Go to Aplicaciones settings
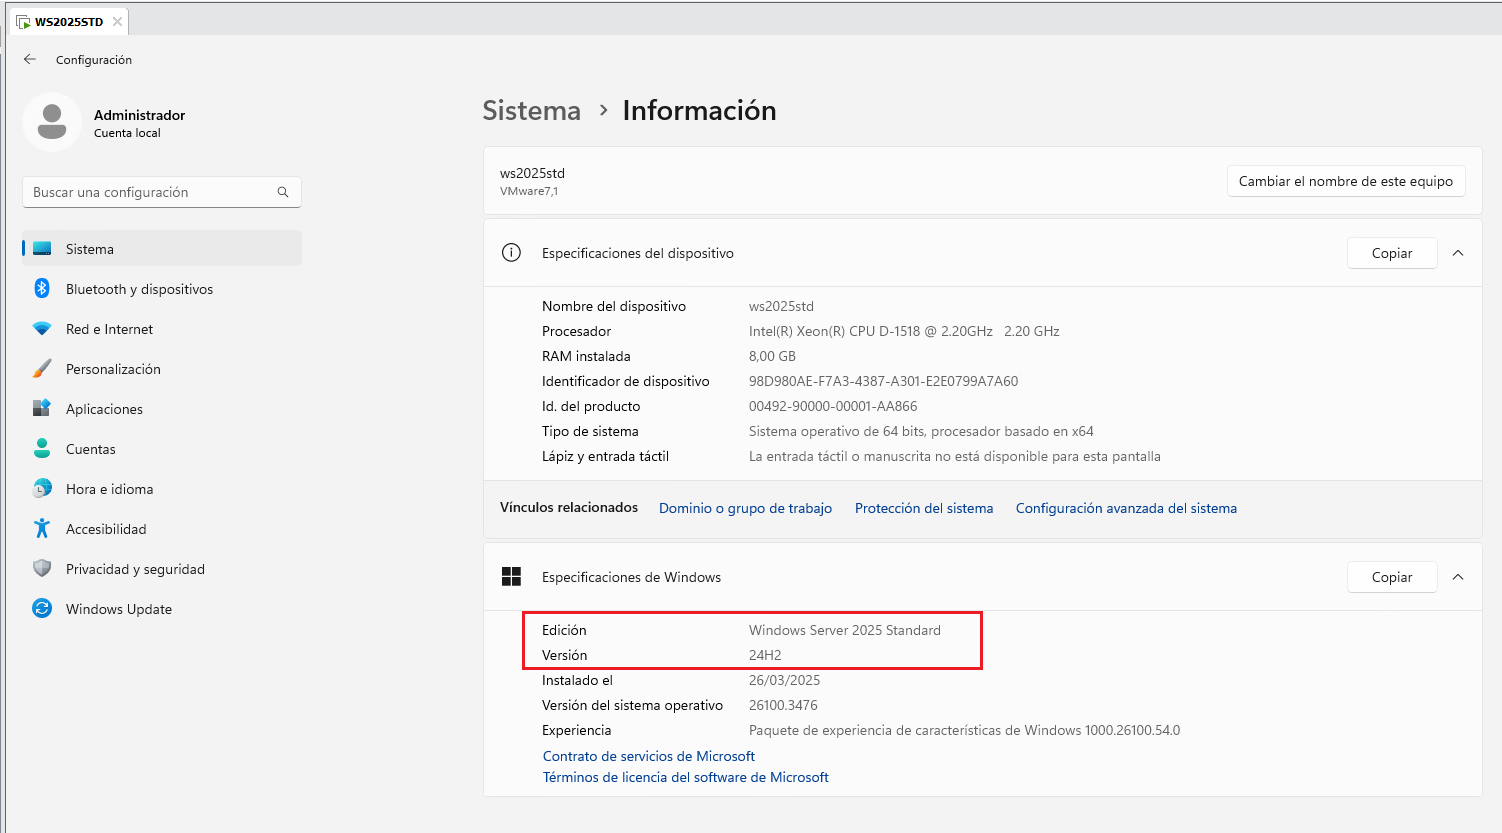This screenshot has height=833, width=1502. pos(104,409)
